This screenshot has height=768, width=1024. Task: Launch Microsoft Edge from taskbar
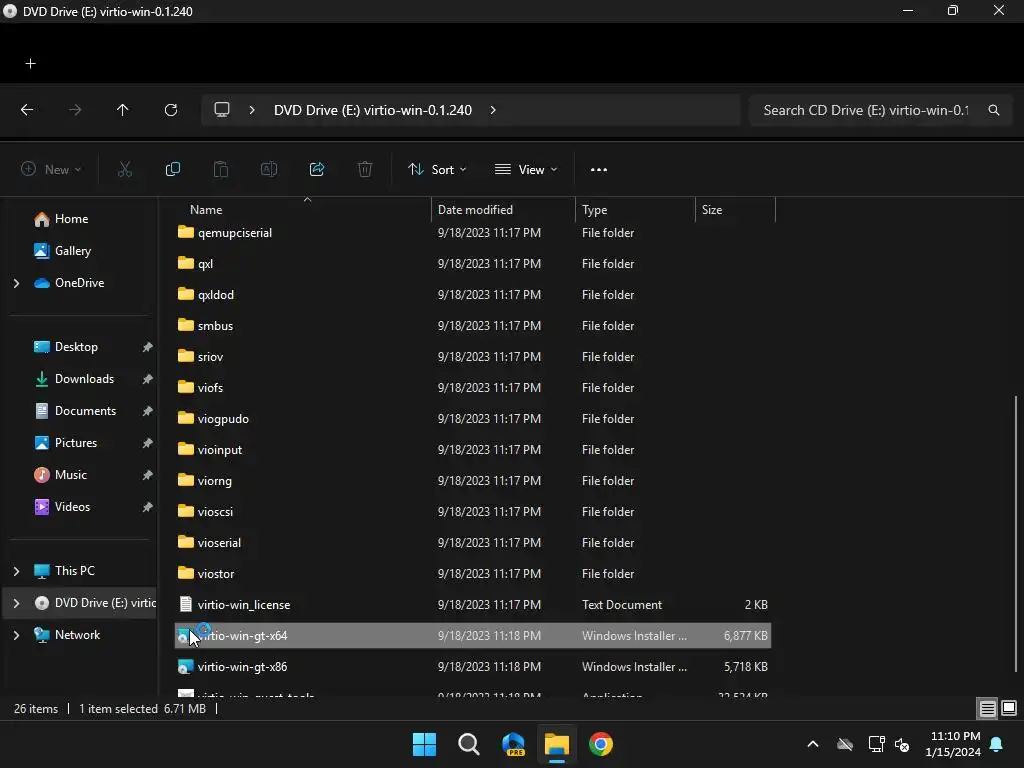[513, 744]
